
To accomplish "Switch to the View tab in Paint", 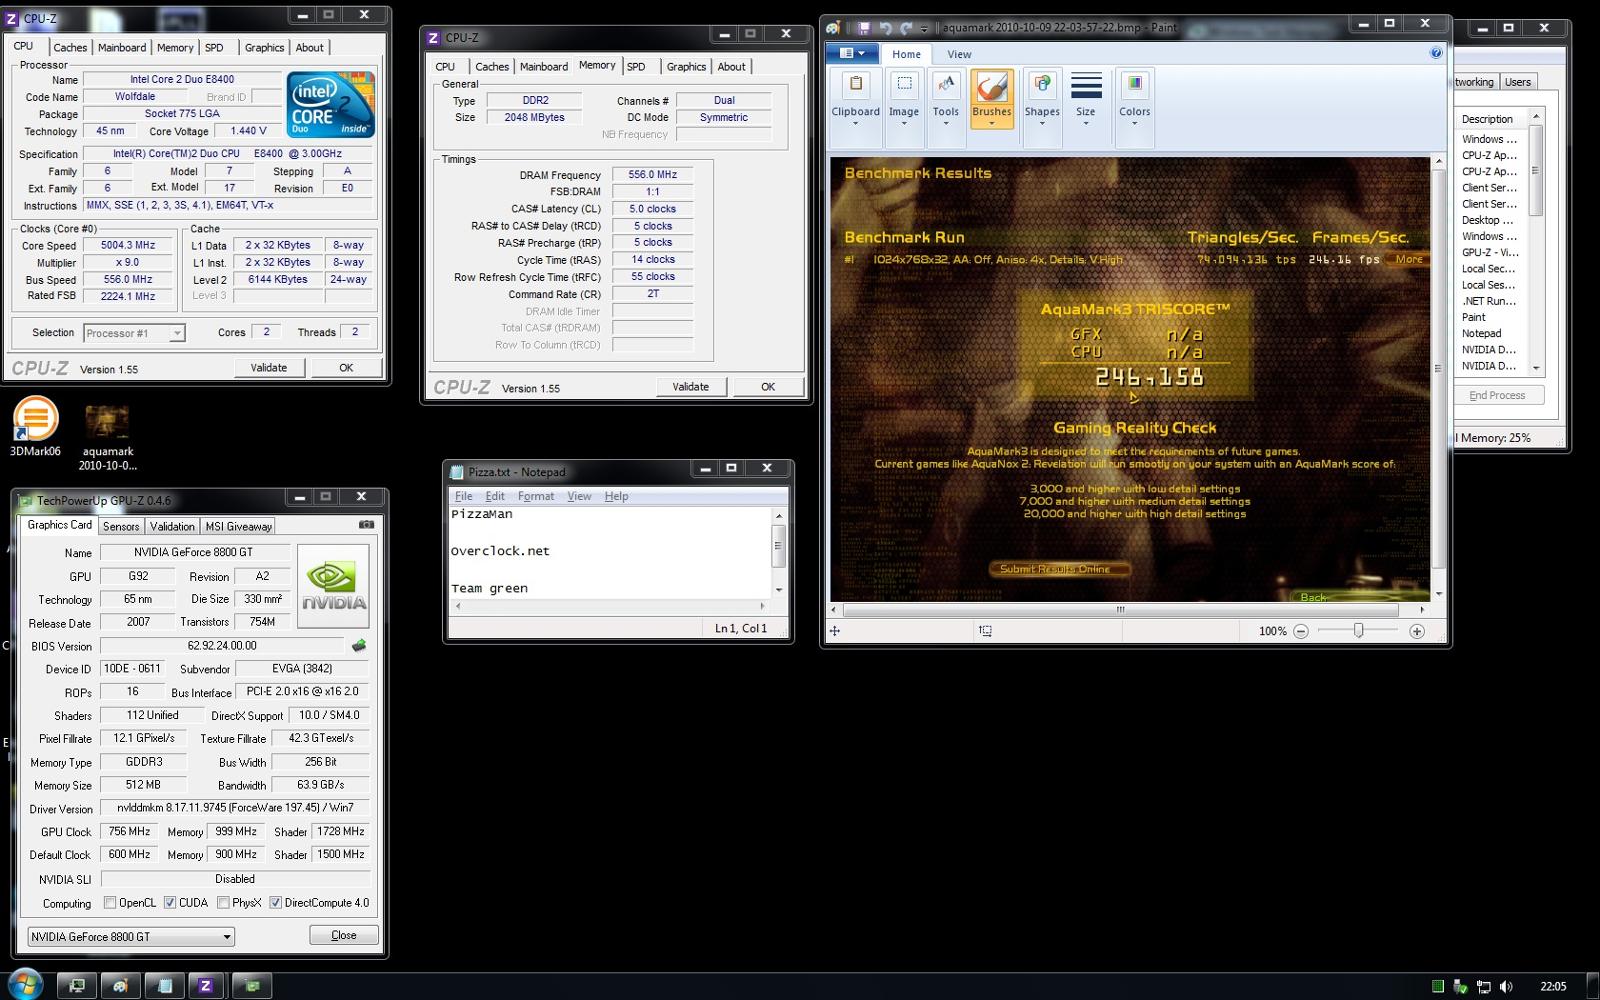I will 959,54.
